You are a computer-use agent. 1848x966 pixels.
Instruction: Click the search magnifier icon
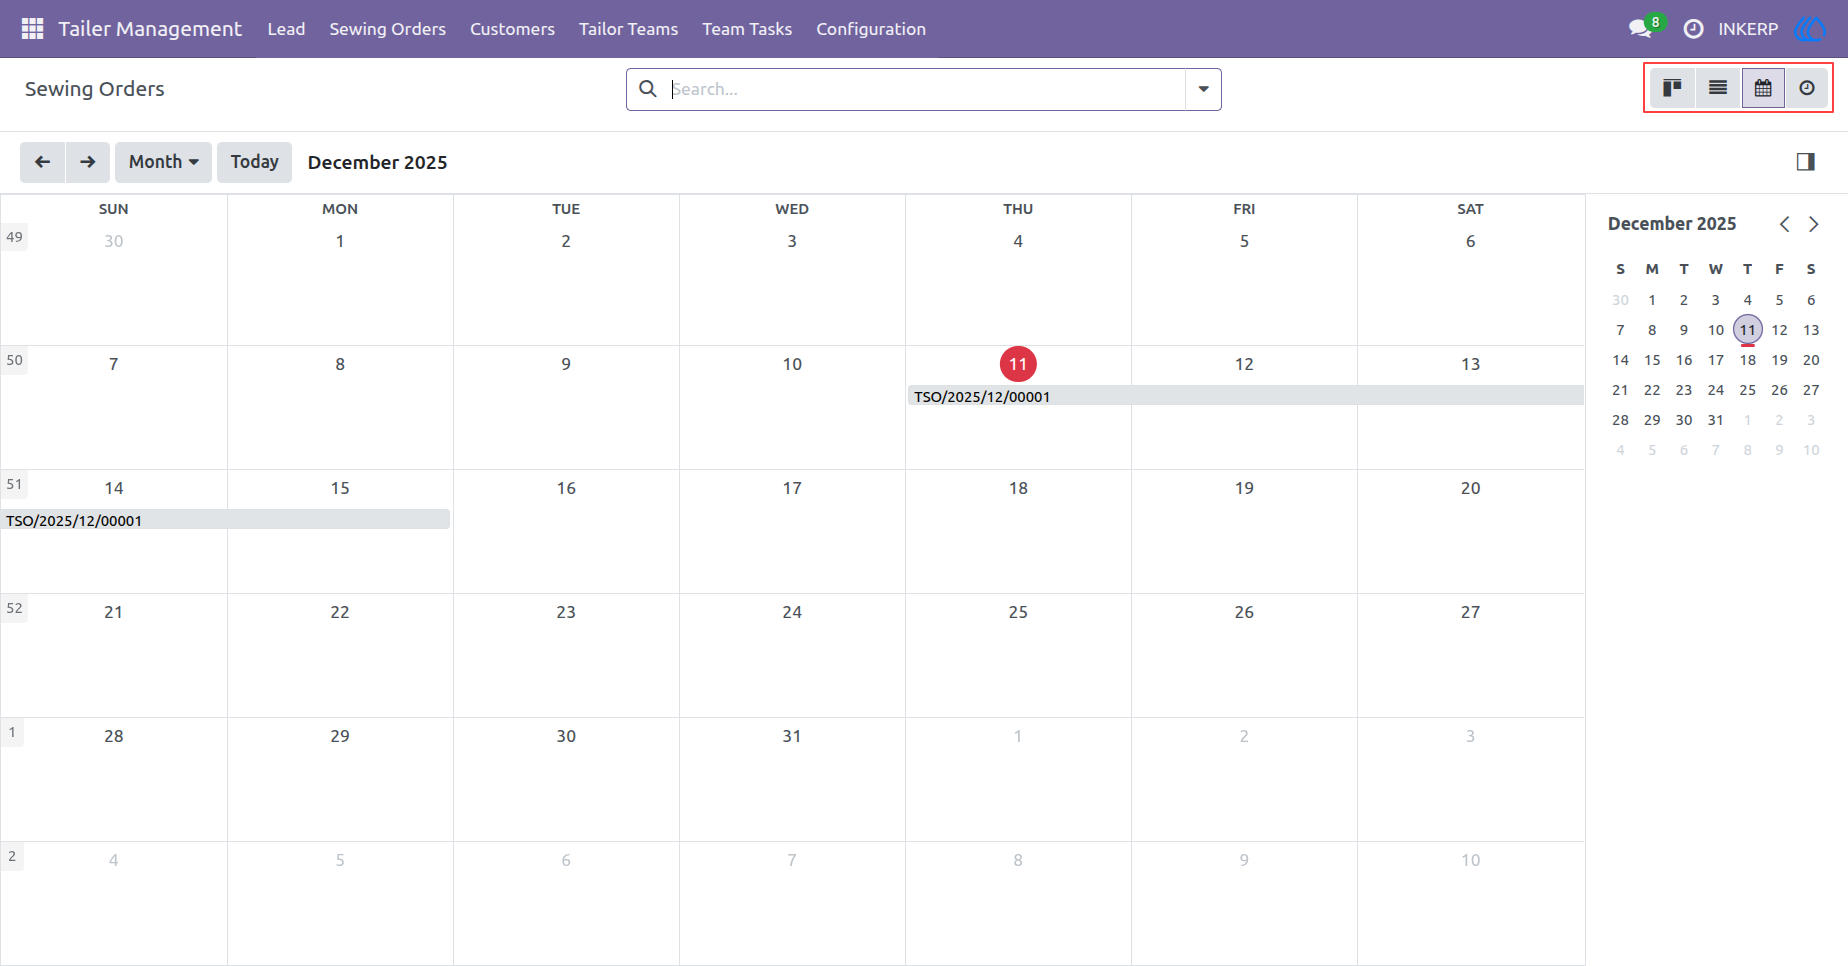648,89
